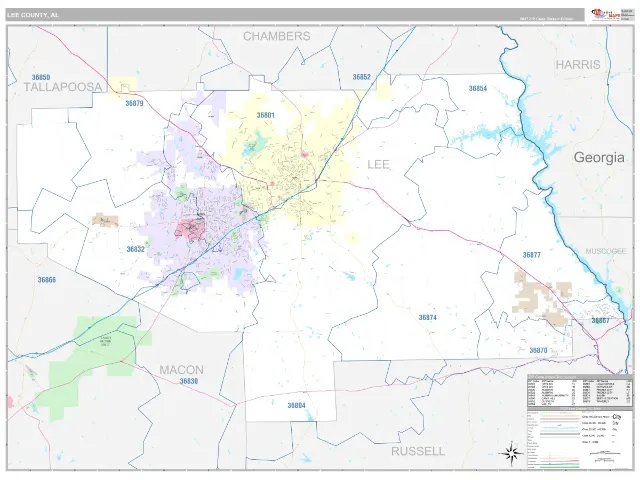The height and width of the screenshot is (480, 640).
Task: Click the publisher logo in top corner
Action: pos(606,14)
